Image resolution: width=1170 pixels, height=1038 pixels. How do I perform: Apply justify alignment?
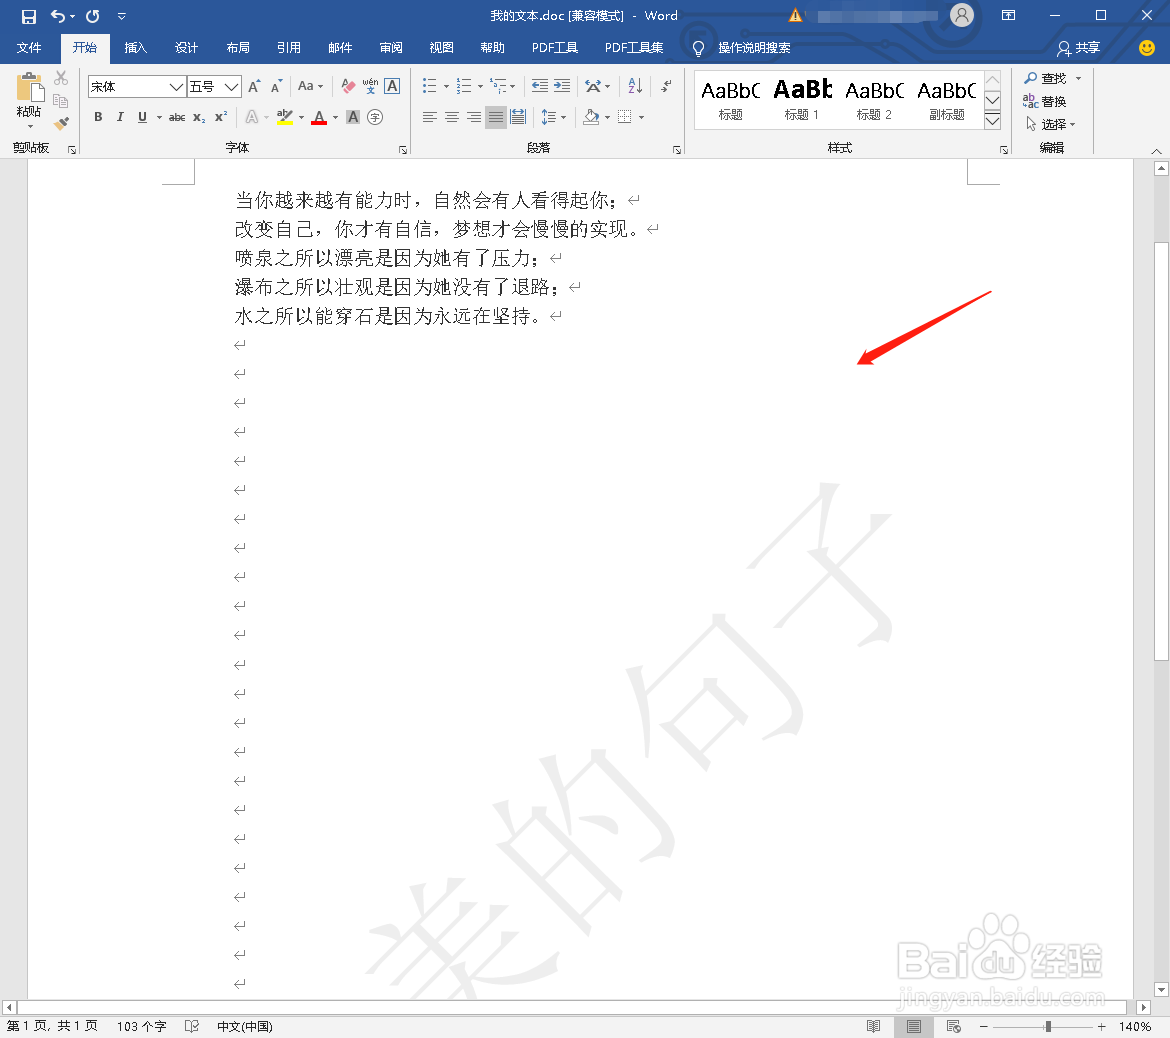click(x=495, y=117)
